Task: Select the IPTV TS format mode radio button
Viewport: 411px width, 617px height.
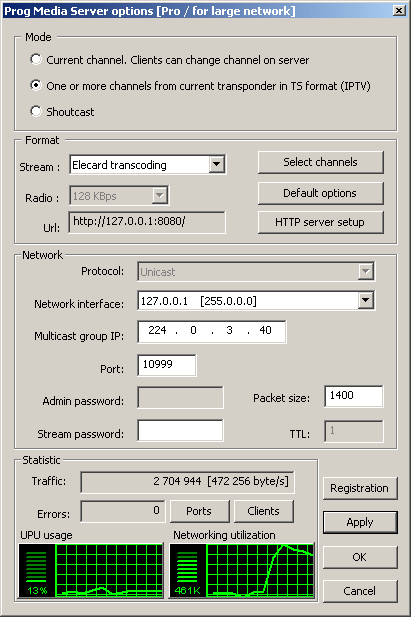Action: [x=36, y=85]
